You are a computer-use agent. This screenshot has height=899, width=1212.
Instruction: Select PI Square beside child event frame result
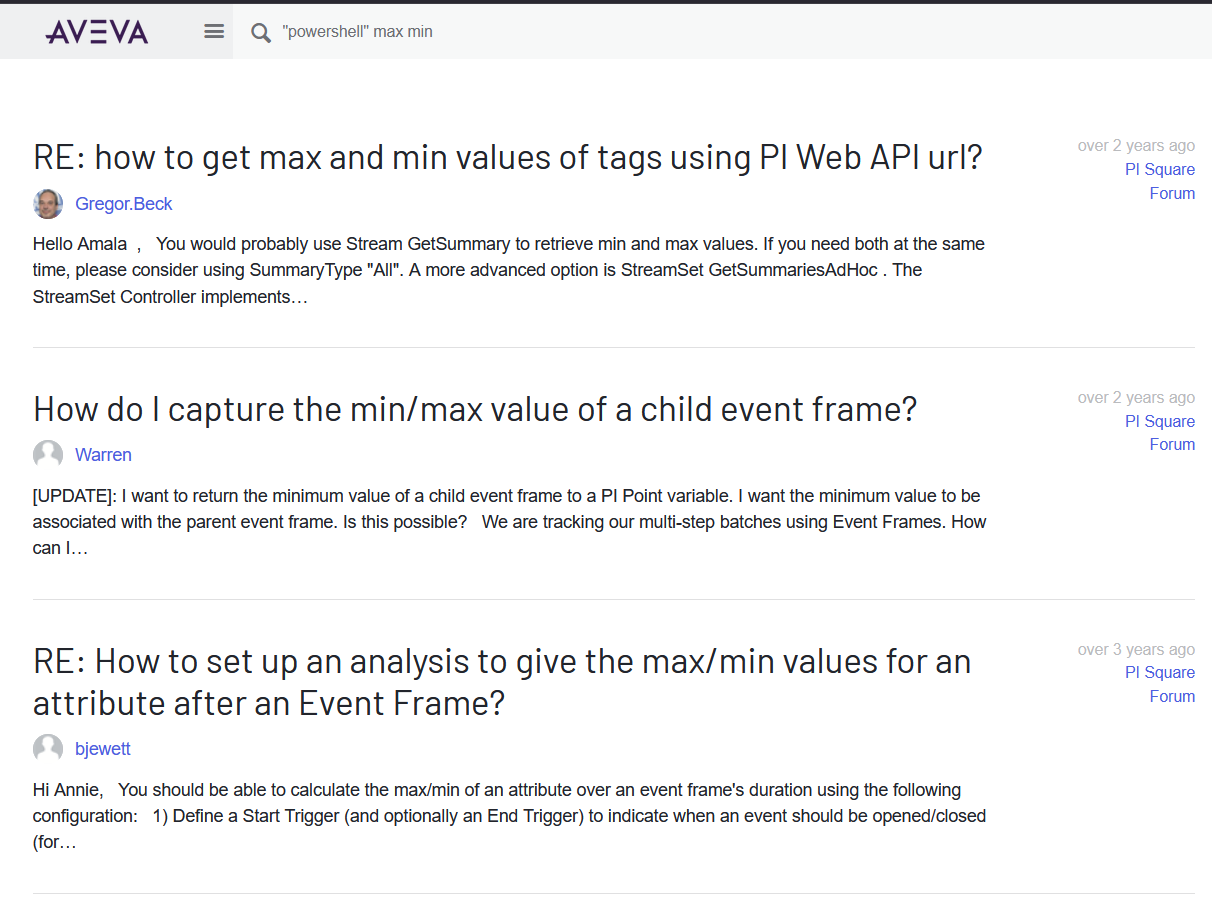coord(1159,422)
